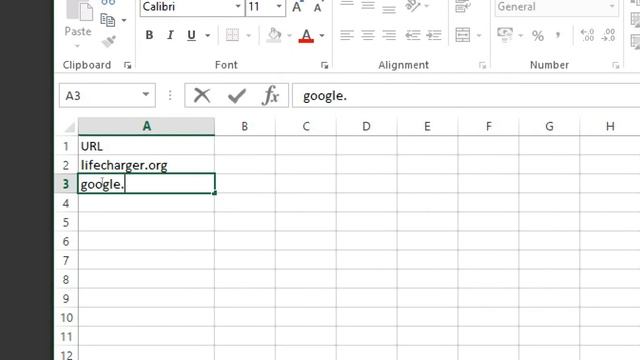Select row 1 header
The height and width of the screenshot is (360, 640).
[x=66, y=146]
